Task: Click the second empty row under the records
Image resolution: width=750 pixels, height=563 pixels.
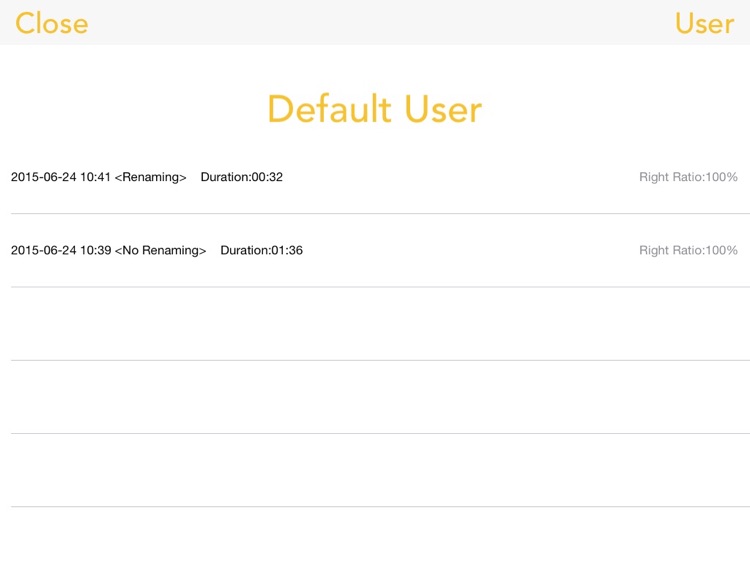Action: (x=375, y=397)
